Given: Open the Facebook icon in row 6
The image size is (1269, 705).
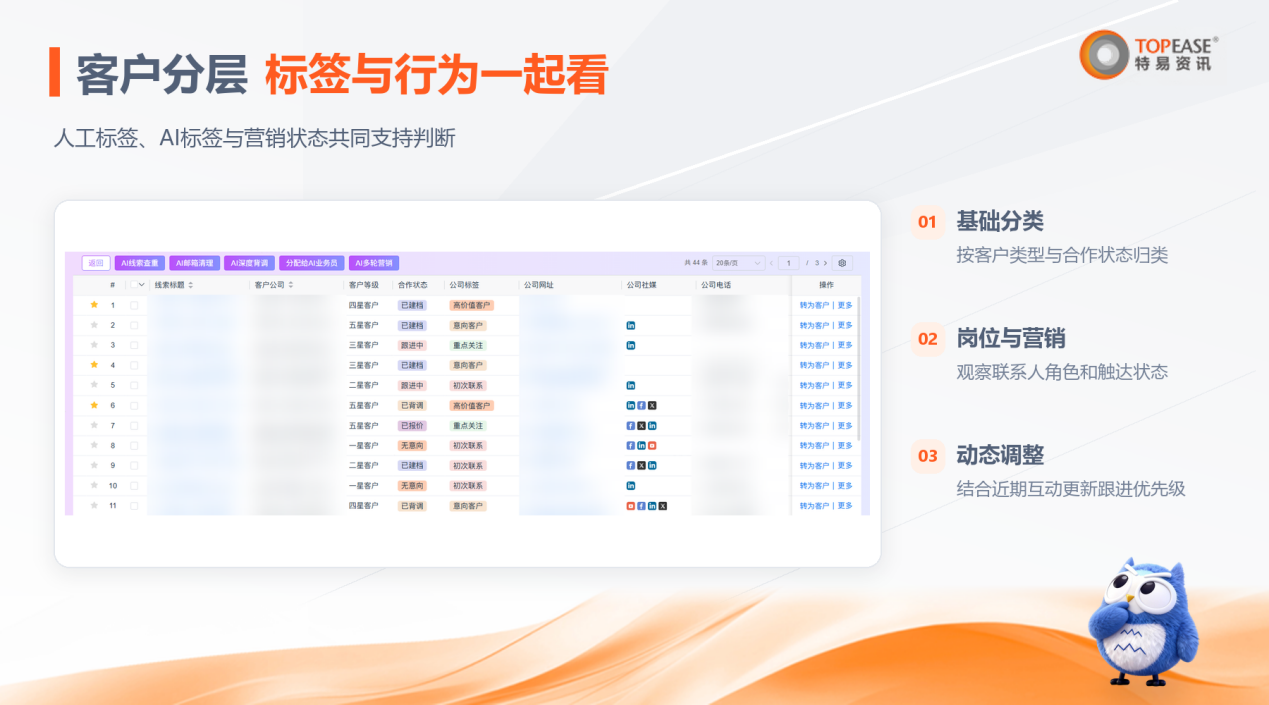Looking at the screenshot, I should (x=641, y=405).
